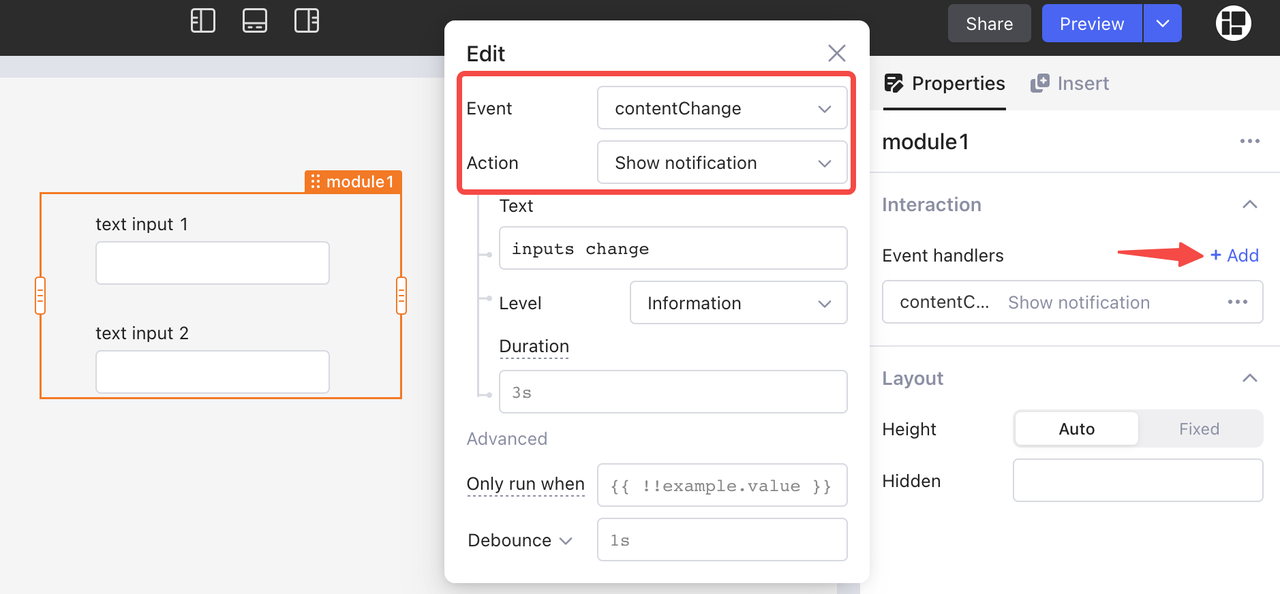
Task: Open the Action dropdown
Action: point(722,163)
